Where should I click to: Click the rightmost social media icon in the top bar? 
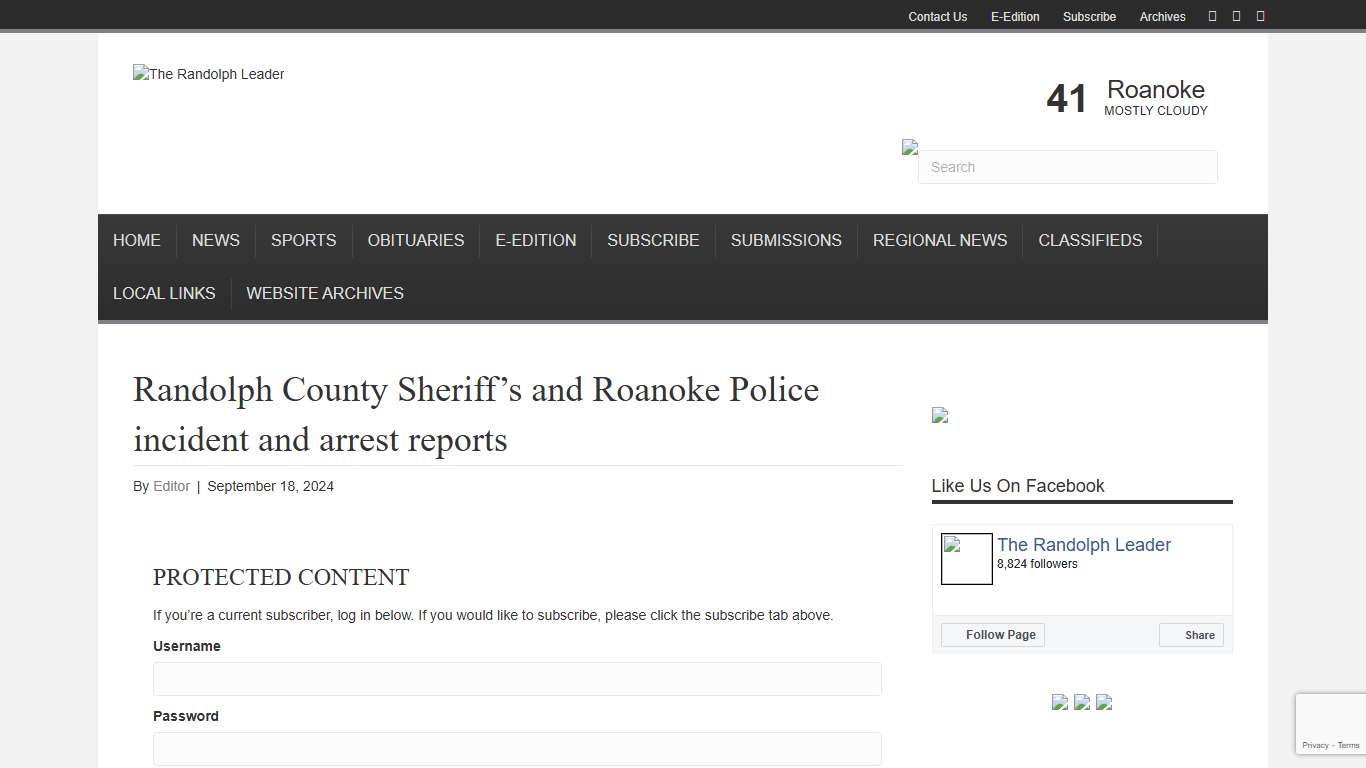click(1260, 15)
